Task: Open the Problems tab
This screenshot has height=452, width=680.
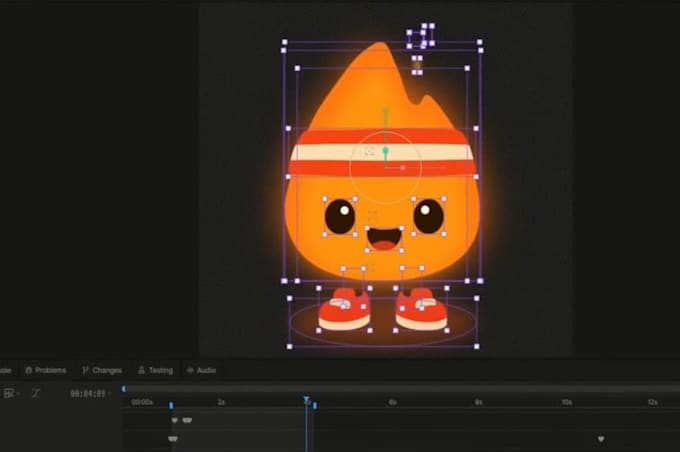Action: 46,370
